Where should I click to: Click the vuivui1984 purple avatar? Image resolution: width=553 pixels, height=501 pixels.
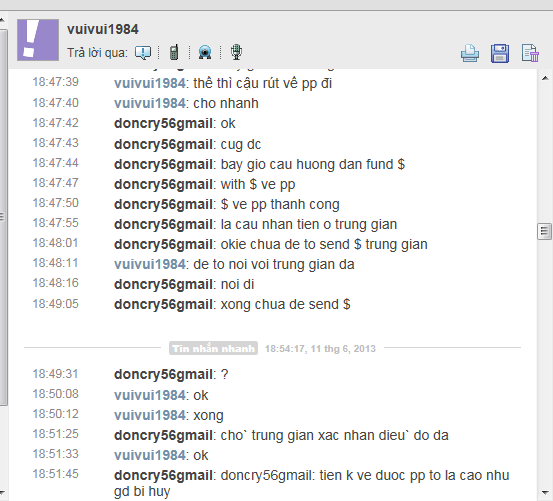[x=38, y=40]
